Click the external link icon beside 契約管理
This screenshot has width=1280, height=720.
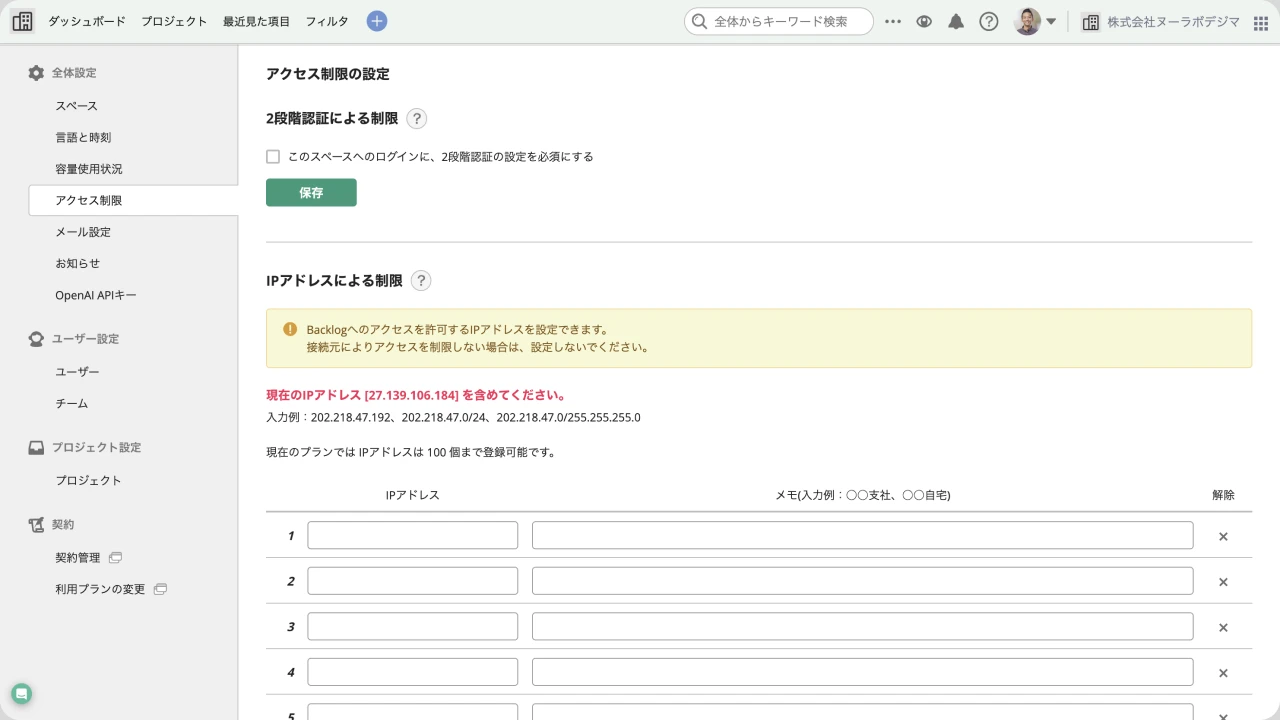pos(115,557)
